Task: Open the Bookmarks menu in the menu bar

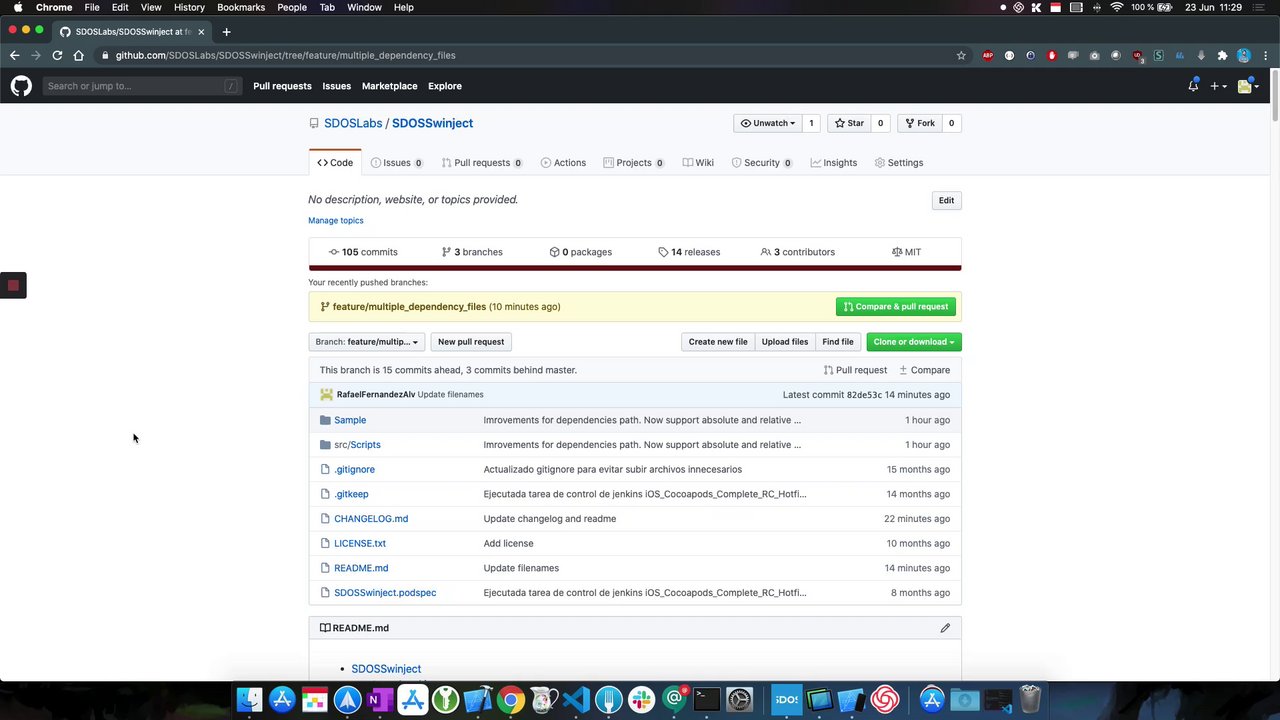Action: pos(241,7)
